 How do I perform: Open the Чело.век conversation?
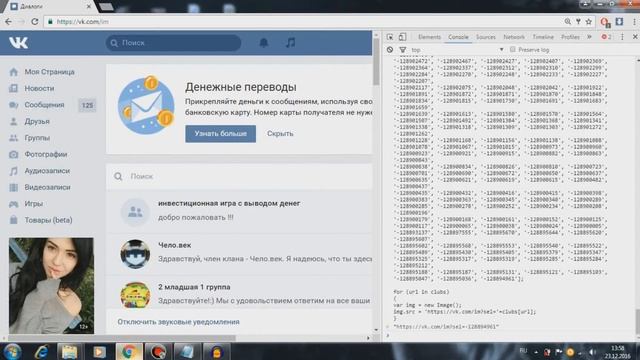[239, 253]
